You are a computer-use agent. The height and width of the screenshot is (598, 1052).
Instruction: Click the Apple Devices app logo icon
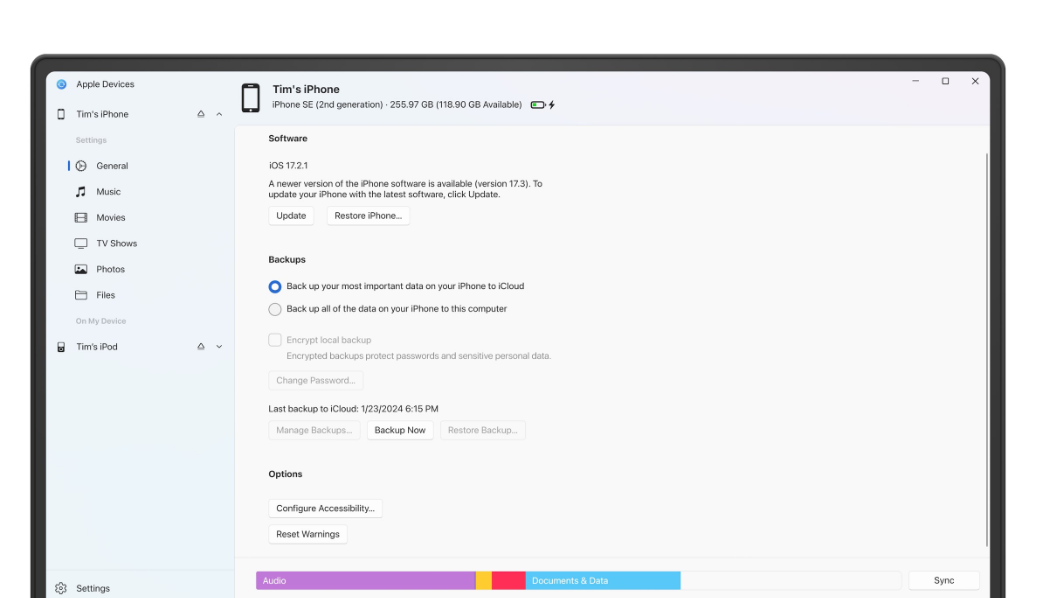click(x=62, y=84)
